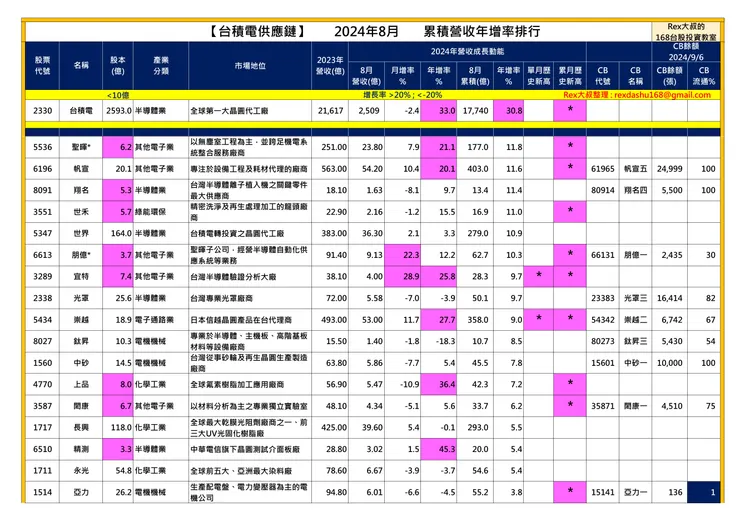Click the 全球第一大晶圓代工廠 description cell
The image size is (740, 523).
point(250,111)
